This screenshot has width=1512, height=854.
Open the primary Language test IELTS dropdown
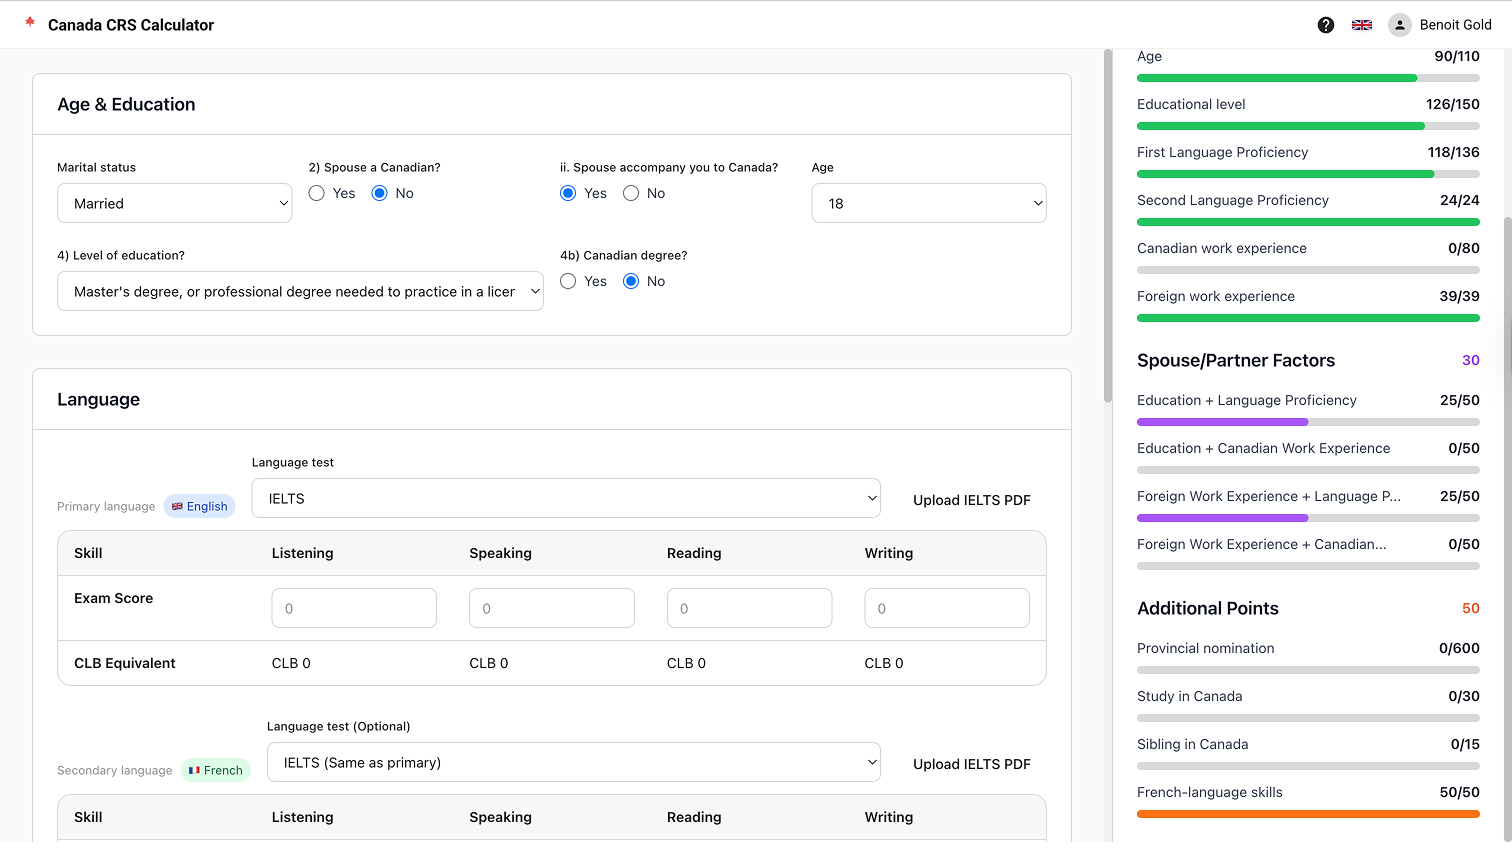565,497
